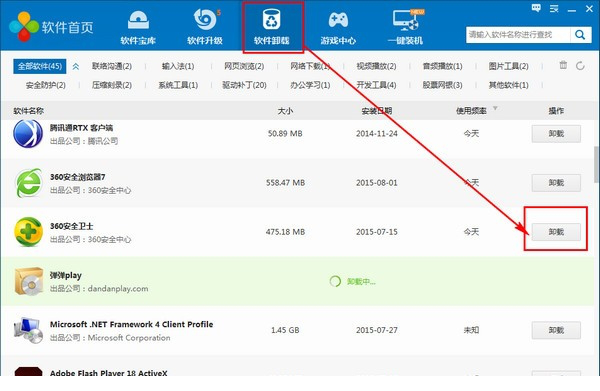Uninstall 腾讯通RTX 客户端
Image resolution: width=600 pixels, height=391 pixels.
coord(556,134)
